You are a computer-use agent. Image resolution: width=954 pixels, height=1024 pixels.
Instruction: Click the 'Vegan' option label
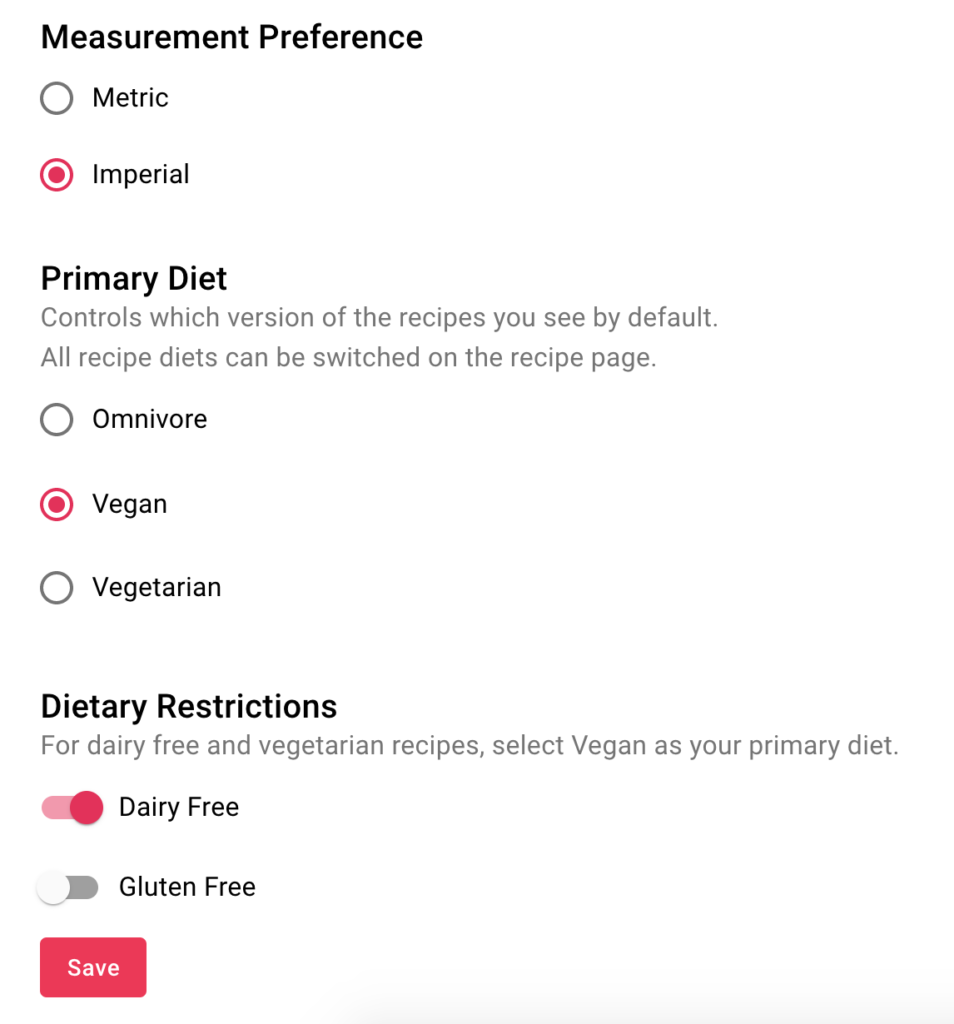tap(130, 505)
